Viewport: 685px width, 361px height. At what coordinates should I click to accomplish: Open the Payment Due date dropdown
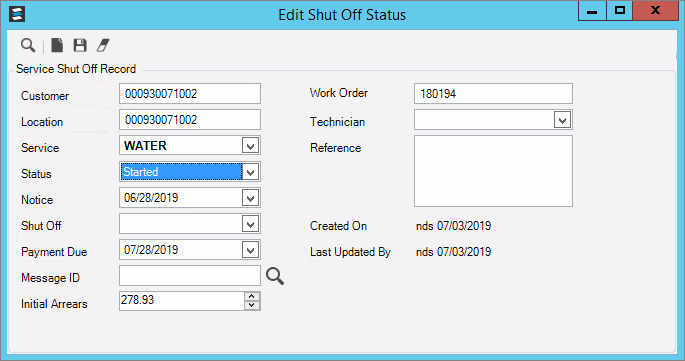(x=250, y=250)
